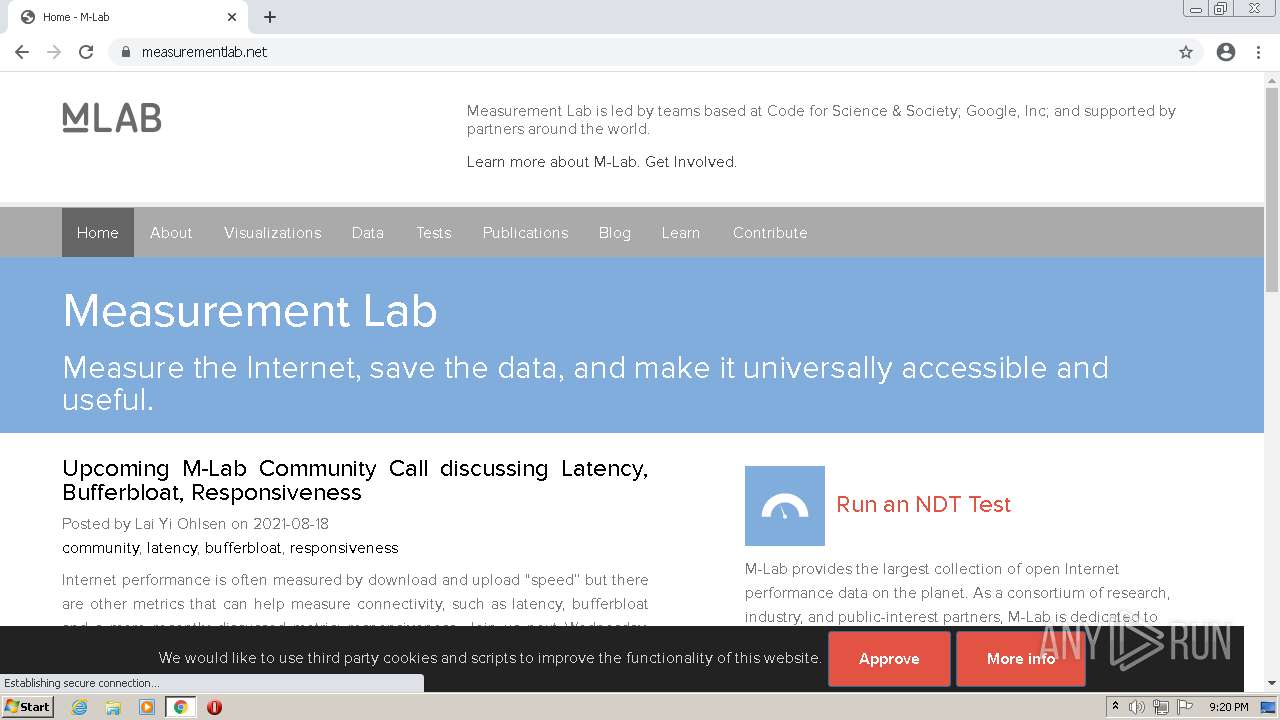Open the Chrome three-dot menu
This screenshot has height=720, width=1280.
(1258, 52)
